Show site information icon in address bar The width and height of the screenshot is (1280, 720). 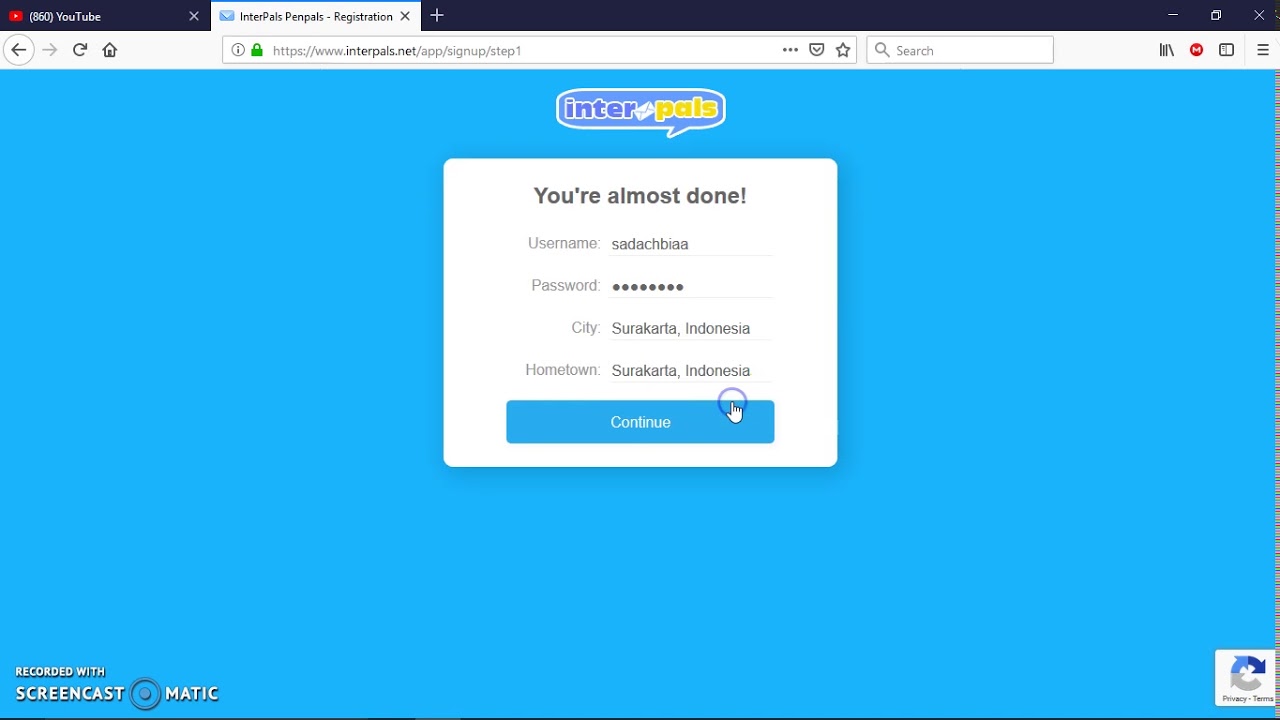[x=238, y=50]
